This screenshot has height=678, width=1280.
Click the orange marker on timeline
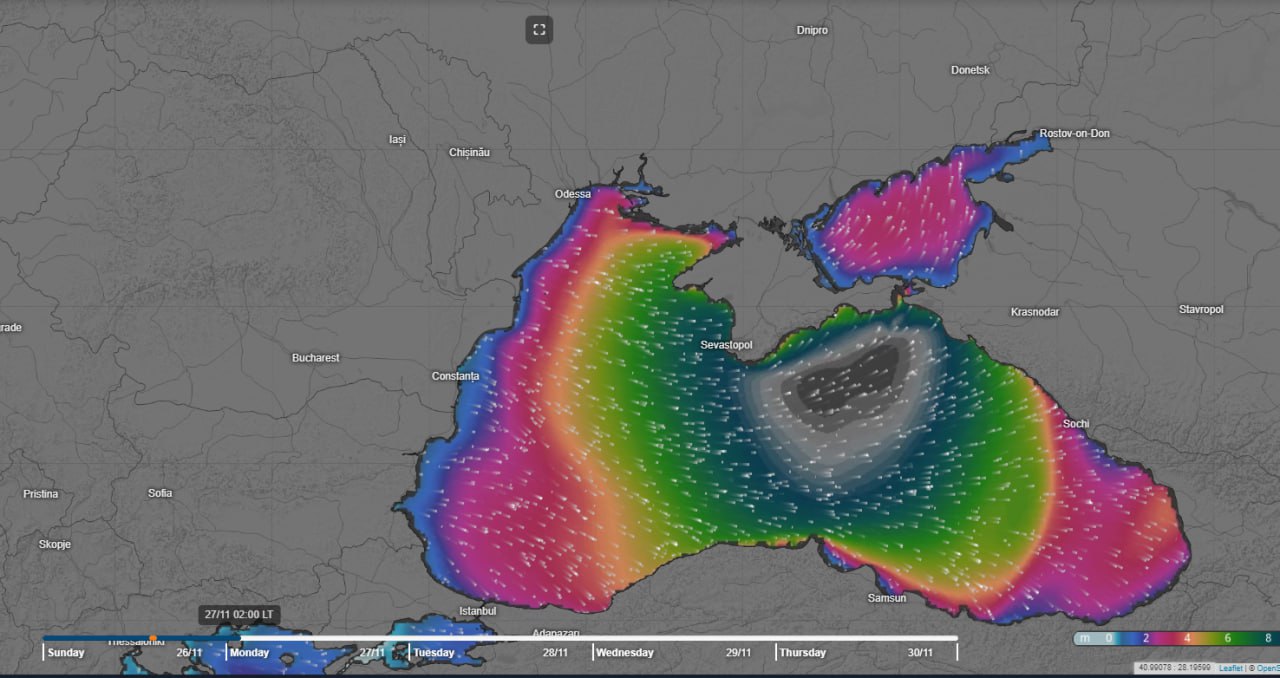click(x=153, y=638)
